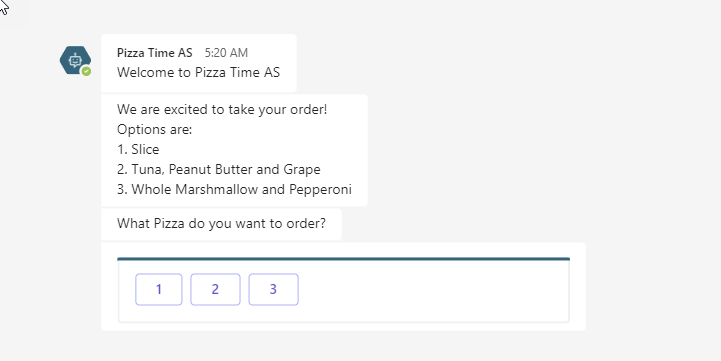Image resolution: width=721 pixels, height=361 pixels.
Task: Click the Whole Marshmallow and Pepperoni line
Action: 235,189
